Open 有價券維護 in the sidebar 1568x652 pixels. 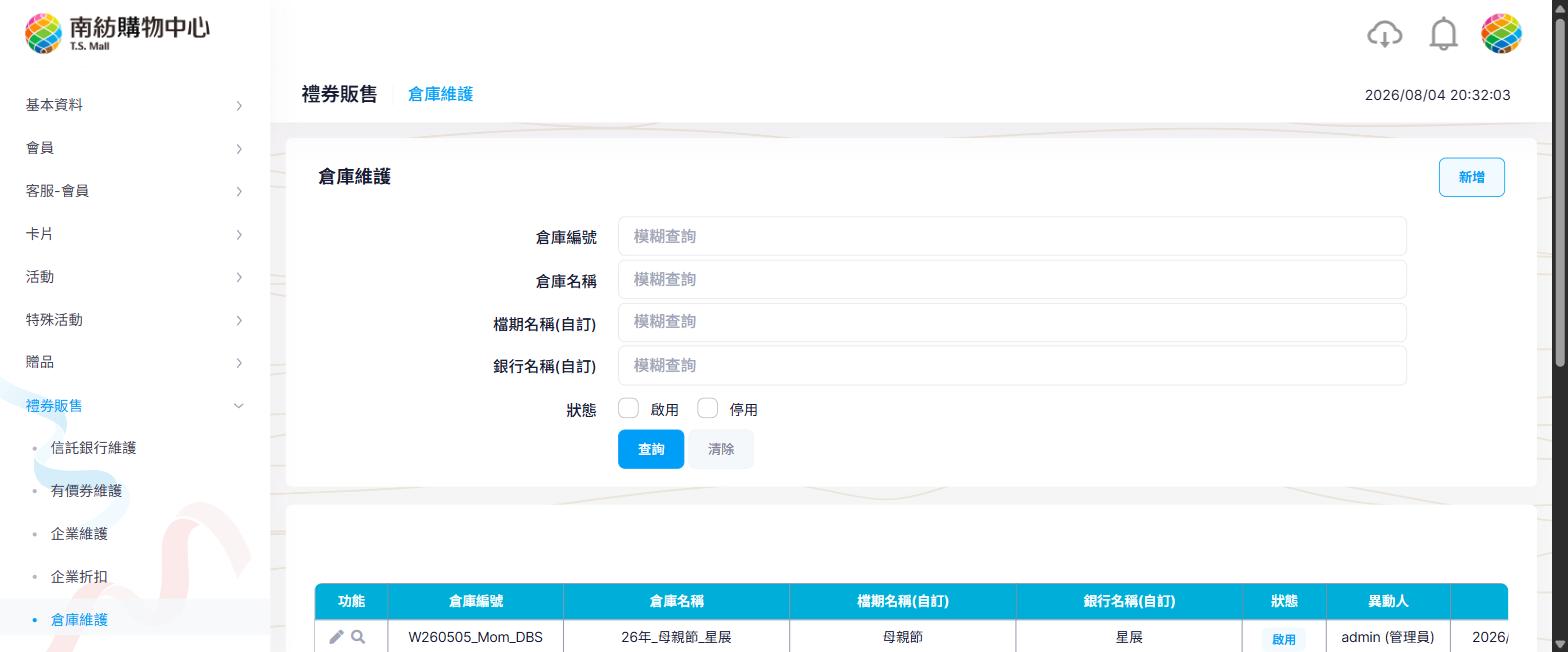86,491
